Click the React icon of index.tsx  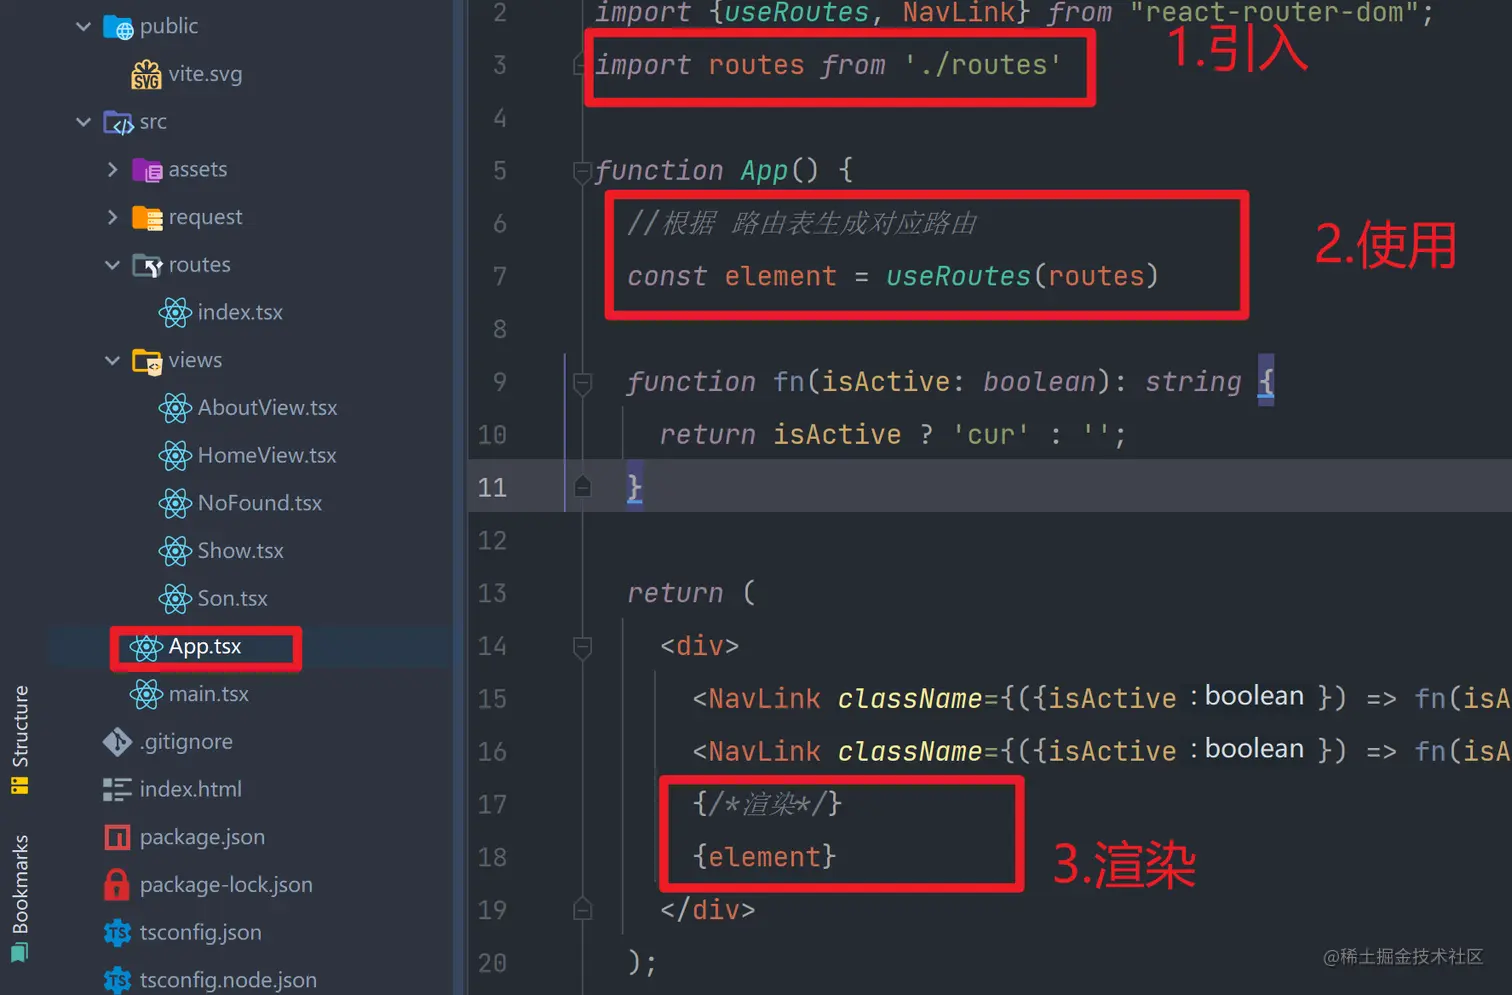(175, 313)
